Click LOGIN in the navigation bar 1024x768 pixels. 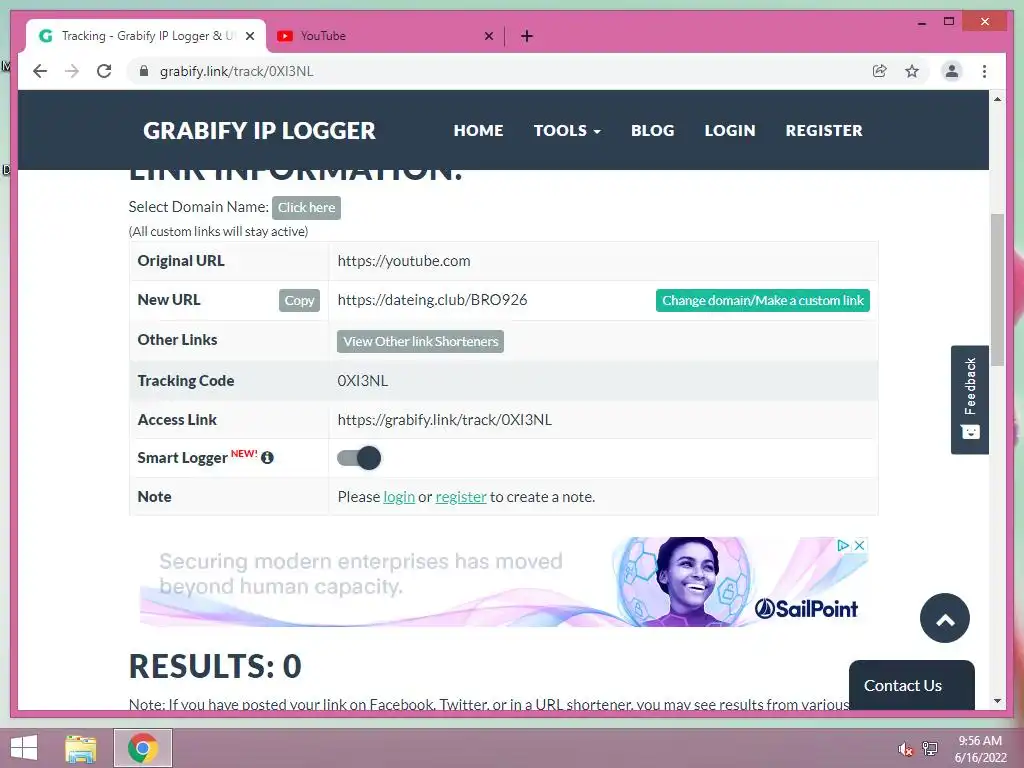tap(729, 131)
